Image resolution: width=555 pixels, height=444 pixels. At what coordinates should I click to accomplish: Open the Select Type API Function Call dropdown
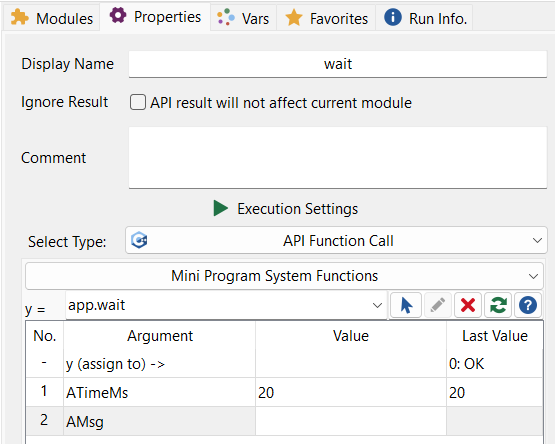pyautogui.click(x=336, y=240)
